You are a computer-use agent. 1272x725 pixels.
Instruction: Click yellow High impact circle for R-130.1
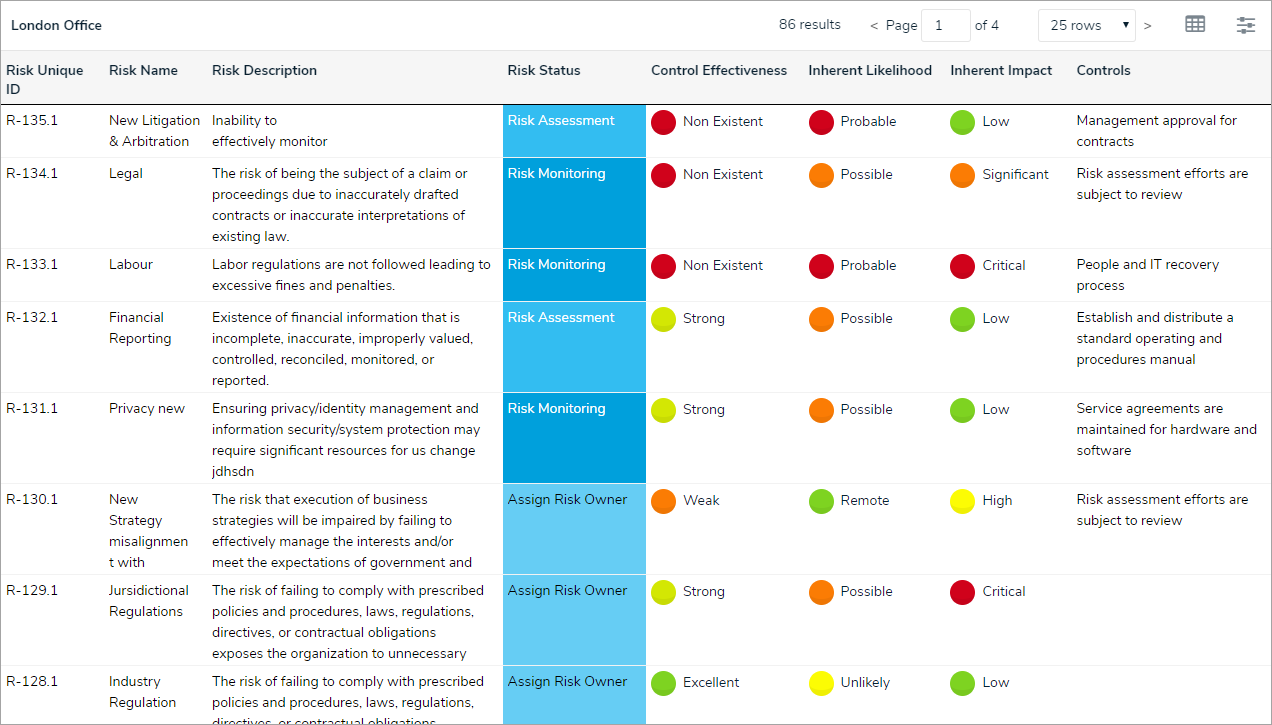click(963, 501)
